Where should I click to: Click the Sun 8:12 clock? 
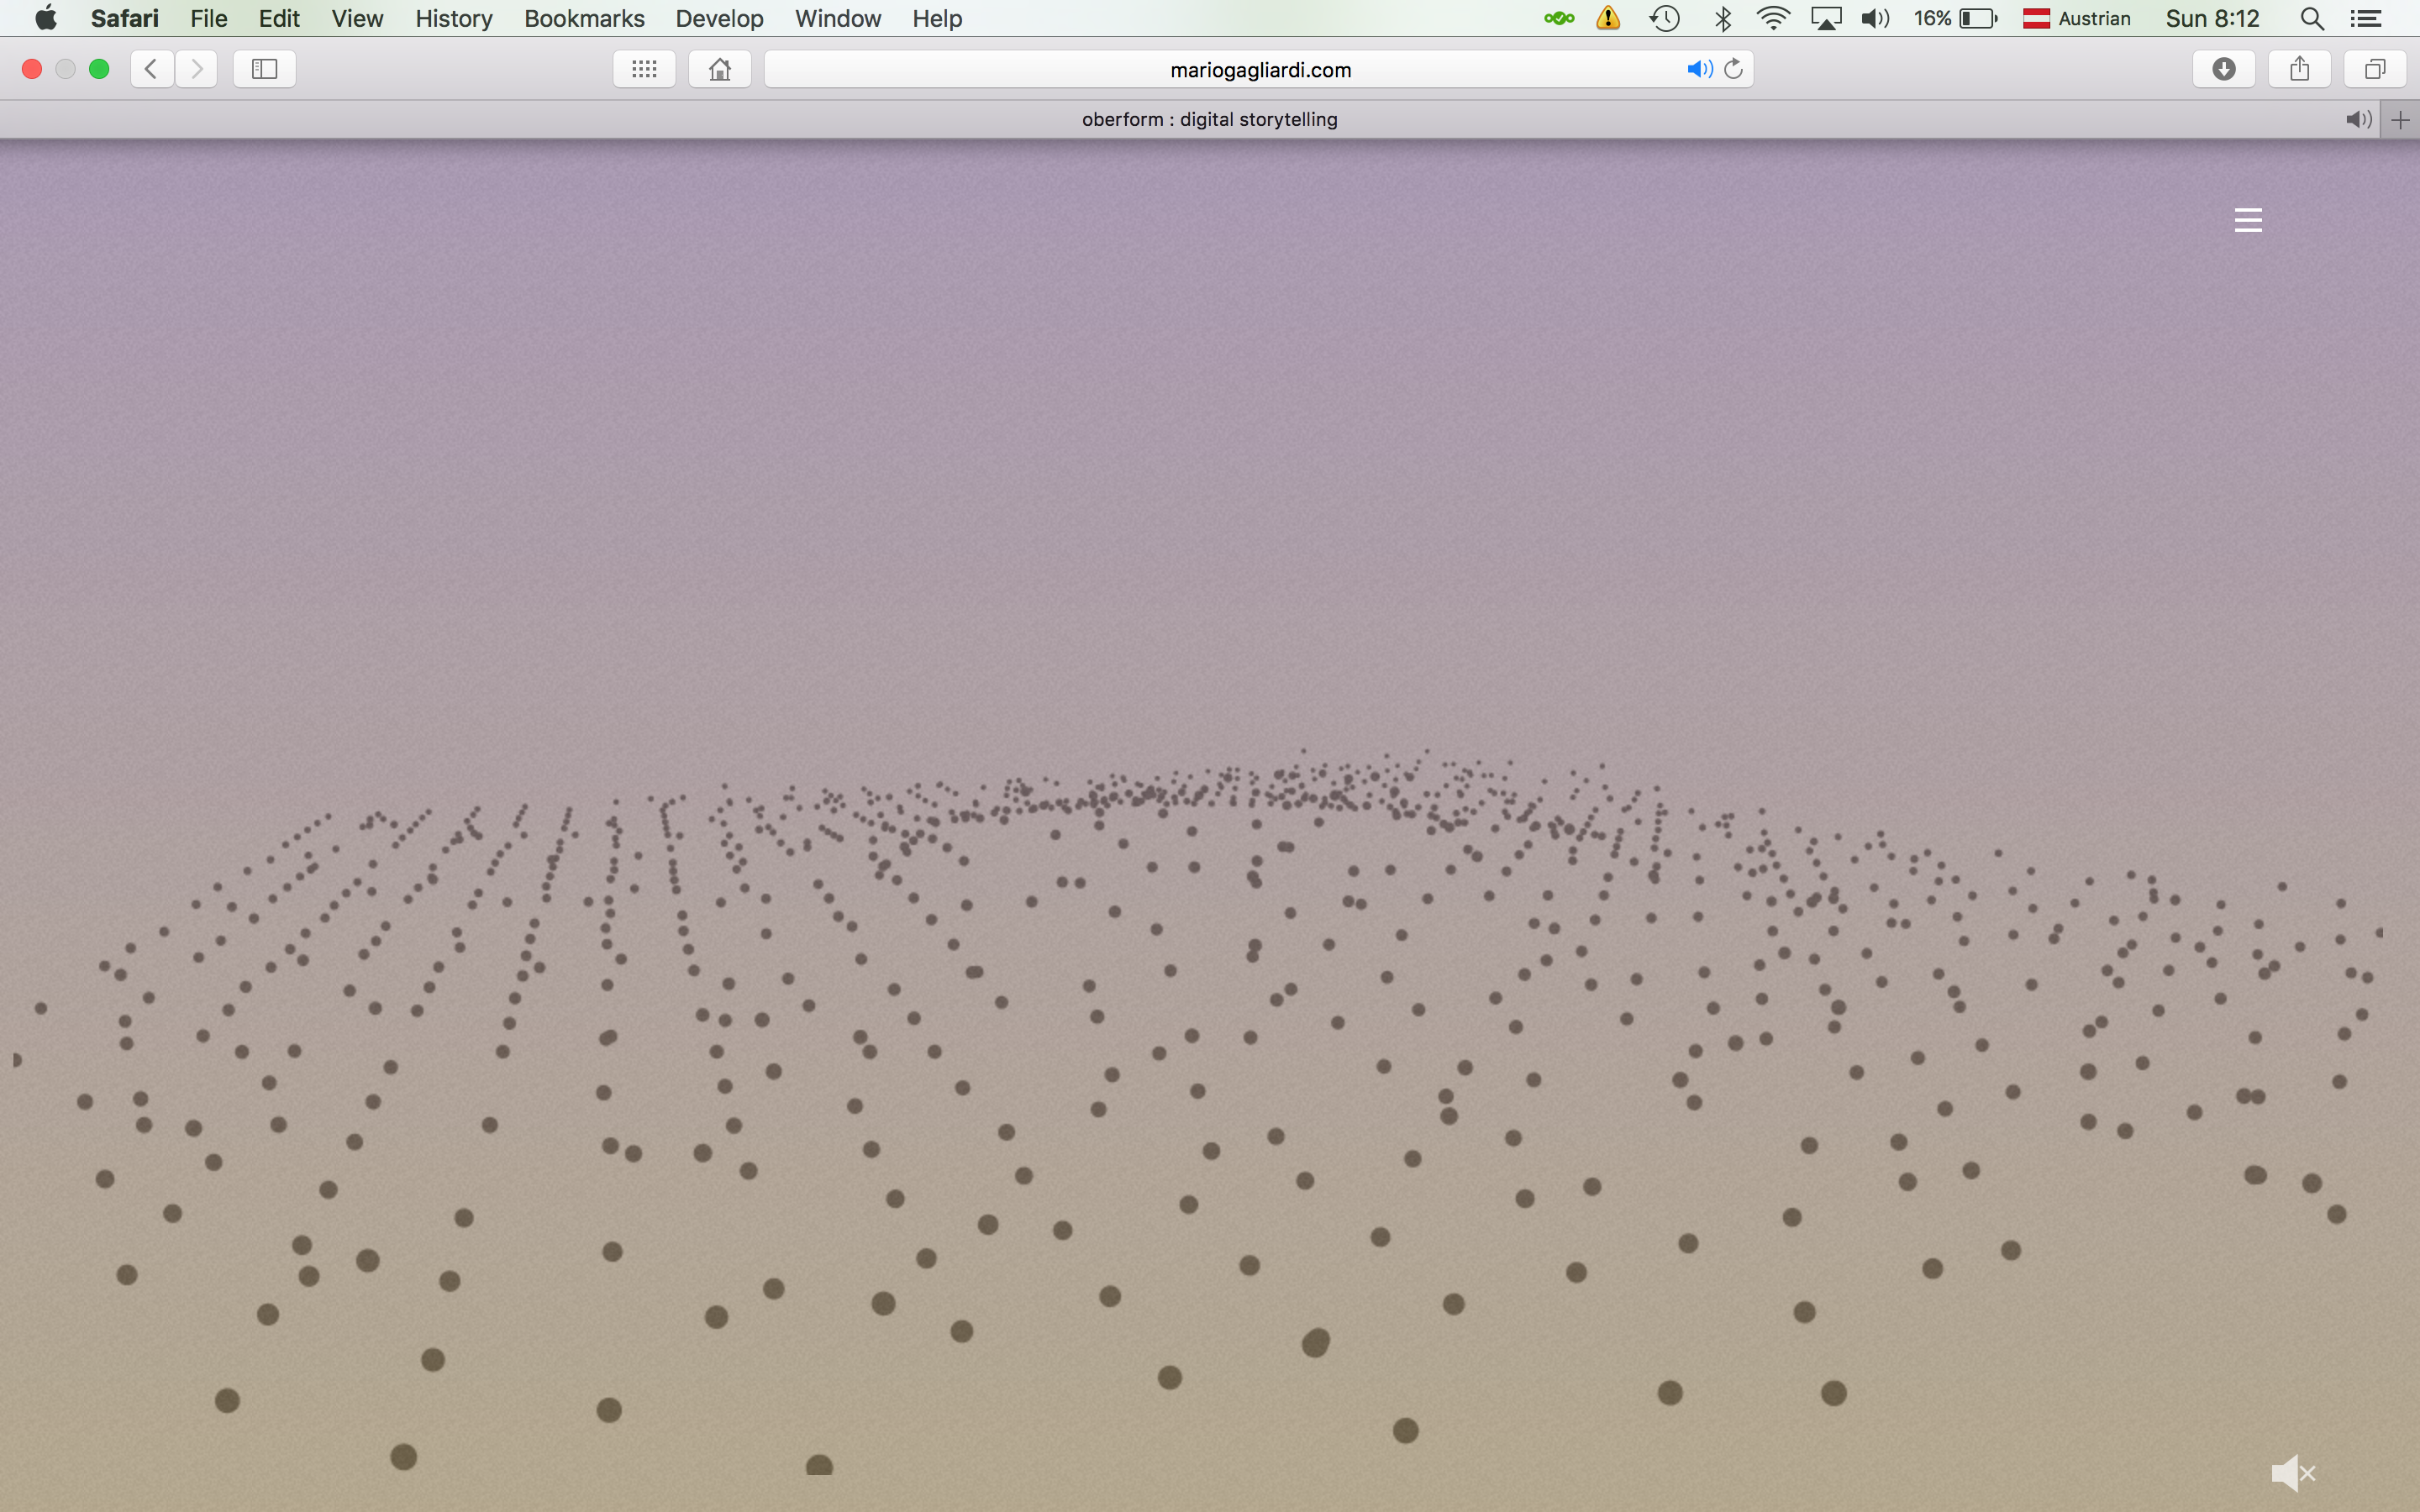click(2212, 18)
